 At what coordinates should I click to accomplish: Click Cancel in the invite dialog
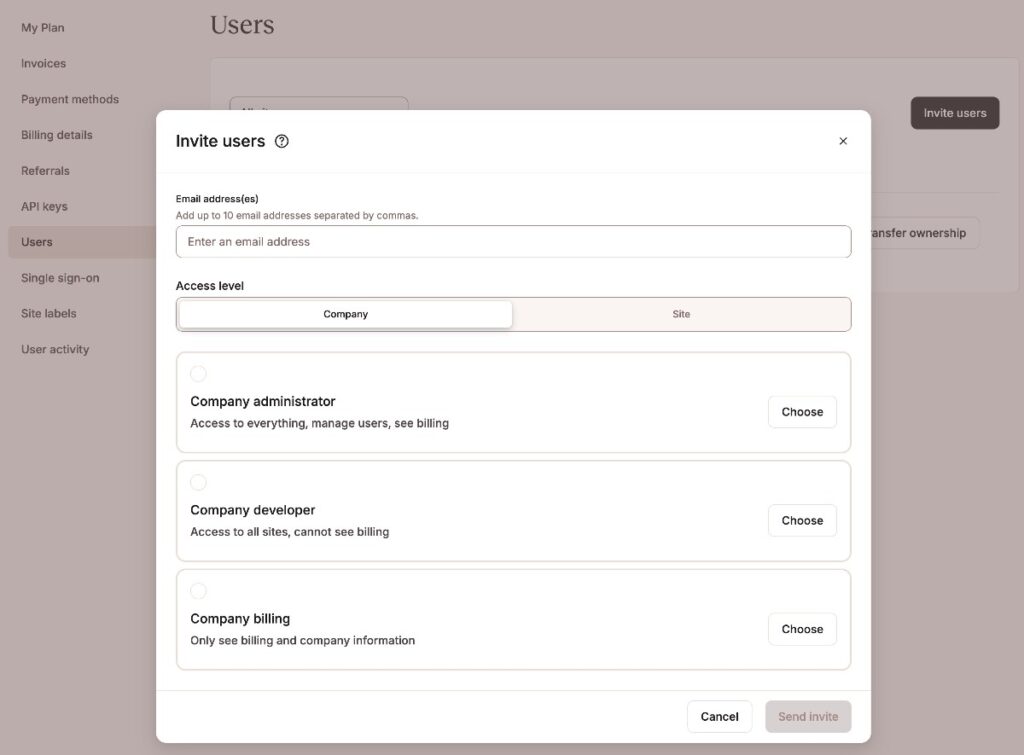tap(719, 716)
